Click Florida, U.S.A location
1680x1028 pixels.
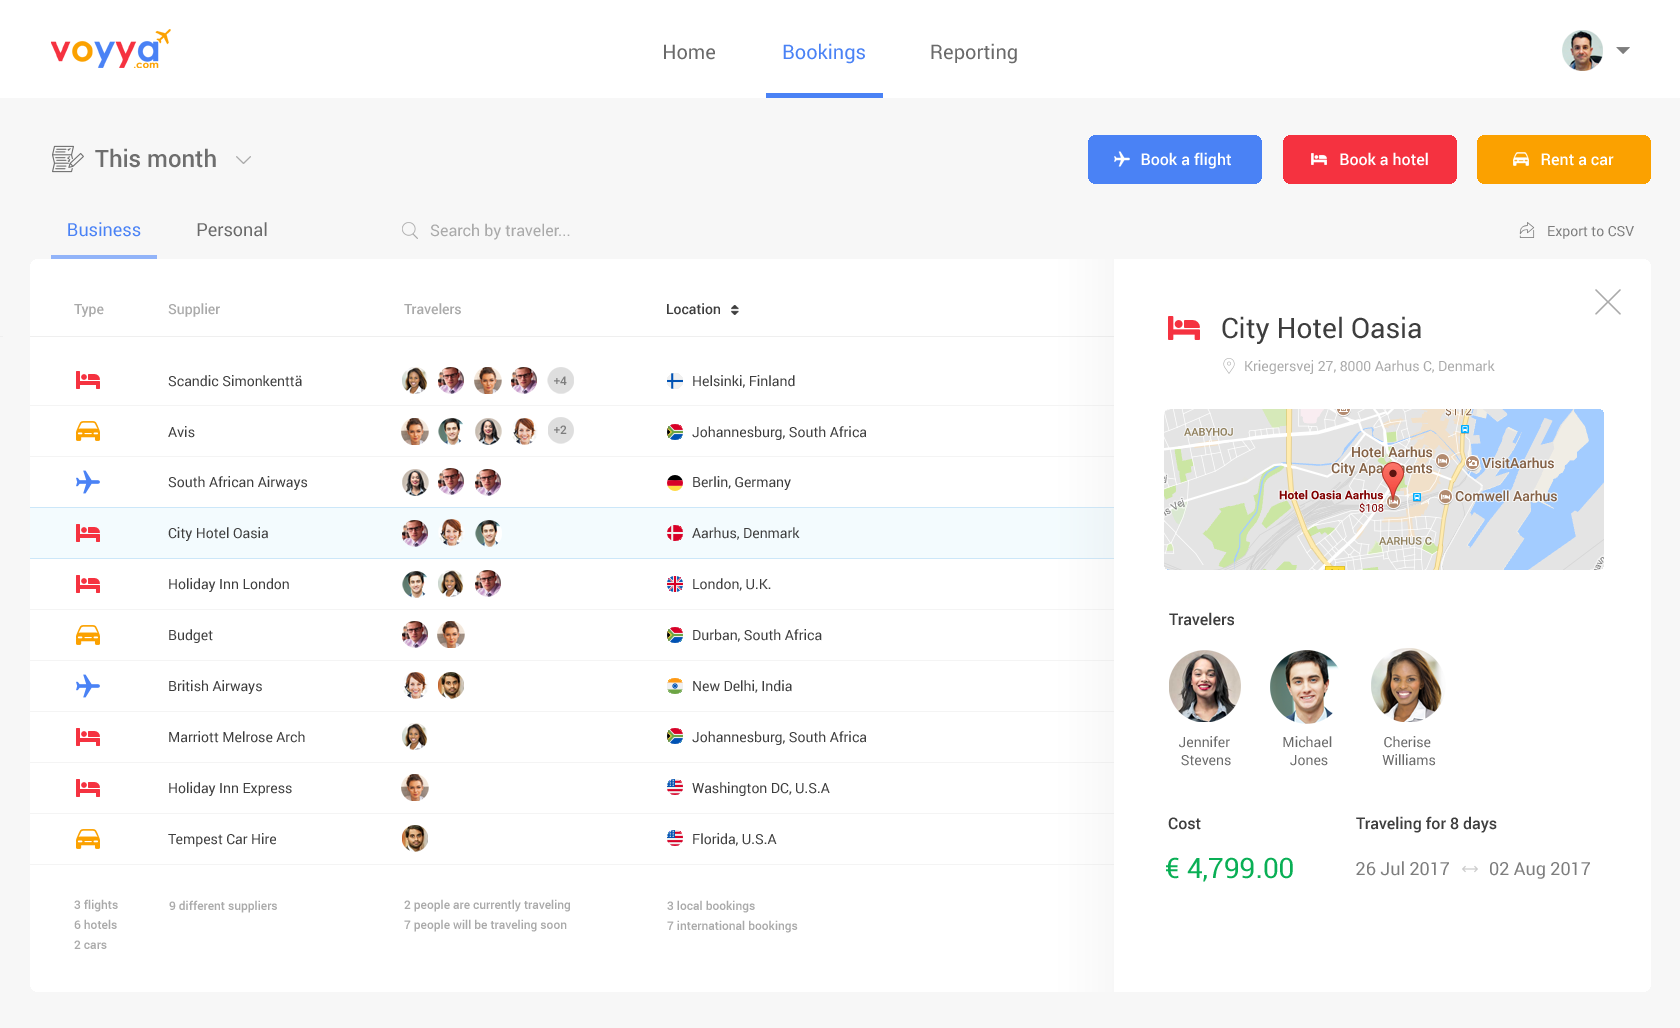[734, 839]
